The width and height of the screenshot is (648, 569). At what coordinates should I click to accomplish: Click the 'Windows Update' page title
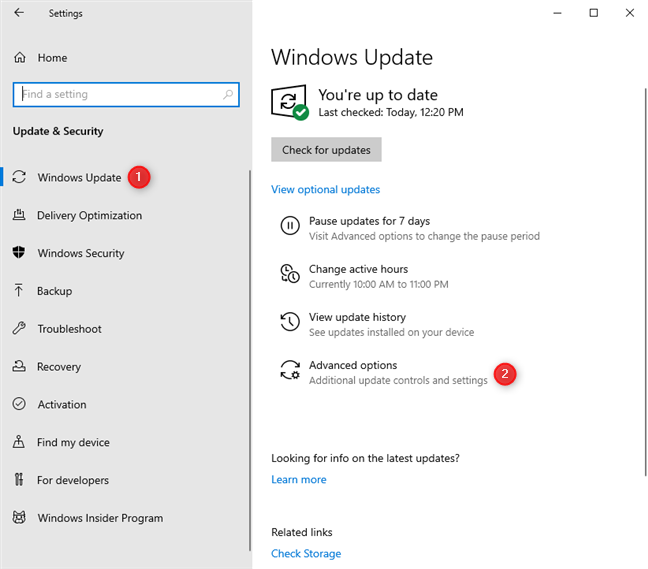click(352, 57)
